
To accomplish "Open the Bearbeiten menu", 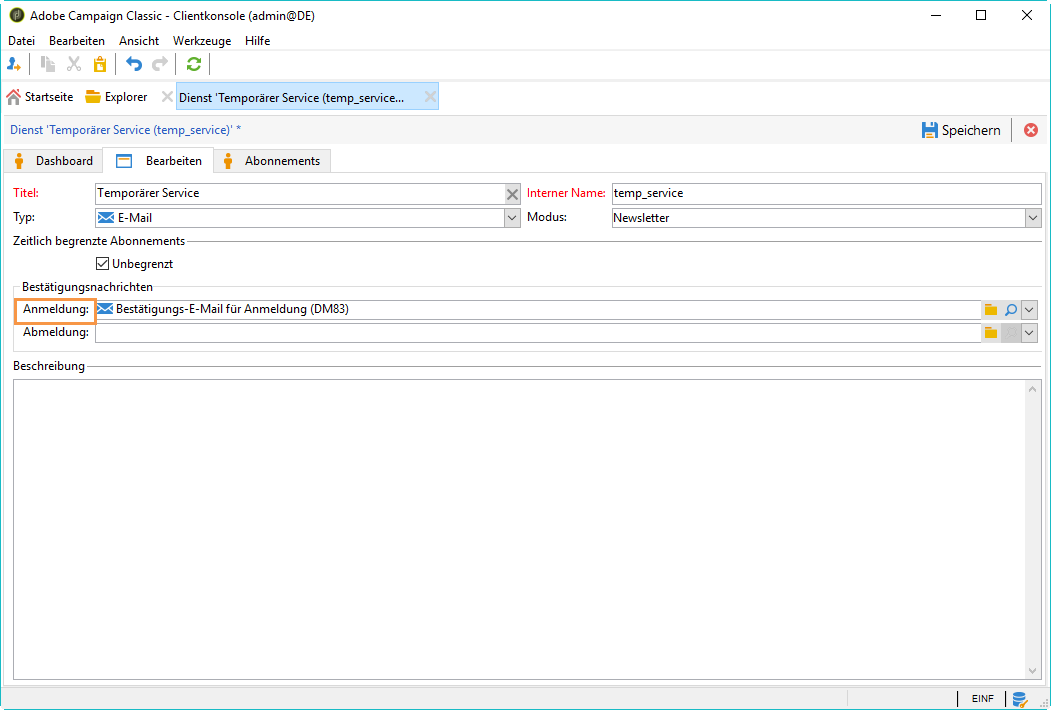I will pos(77,41).
